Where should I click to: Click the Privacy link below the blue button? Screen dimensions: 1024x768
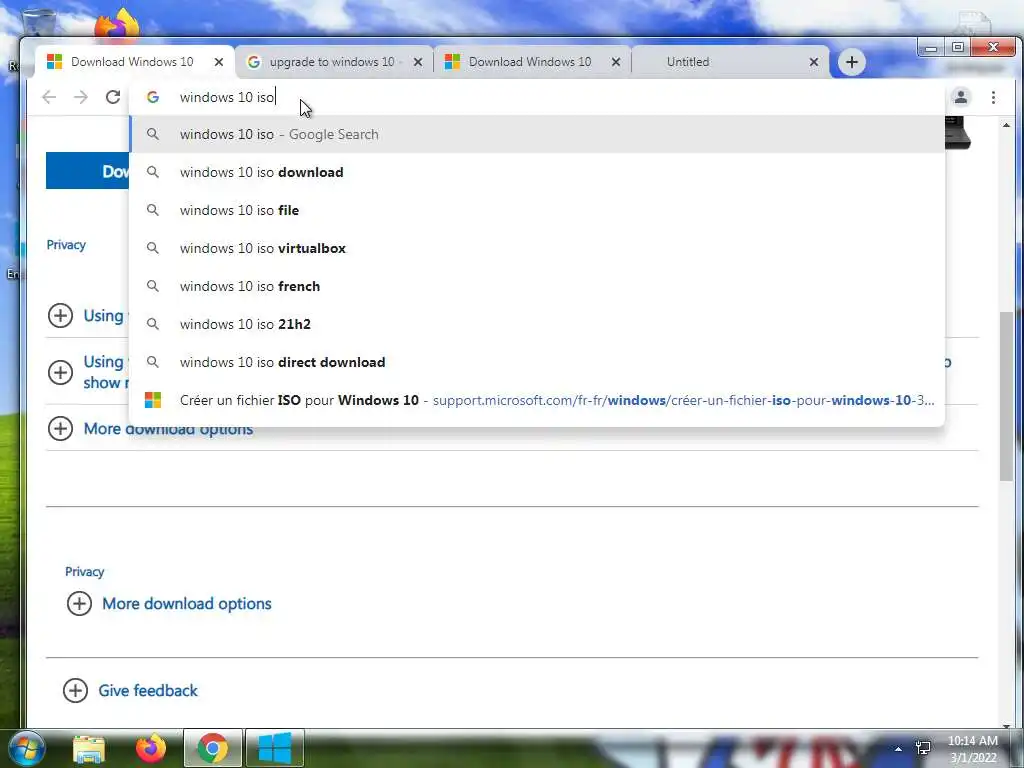[x=66, y=245]
